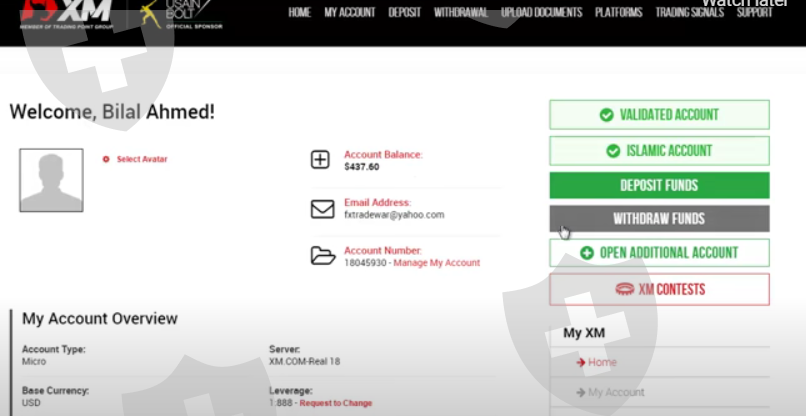Click the stadium icon on XM Contests
Image resolution: width=806 pixels, height=416 pixels.
625,290
